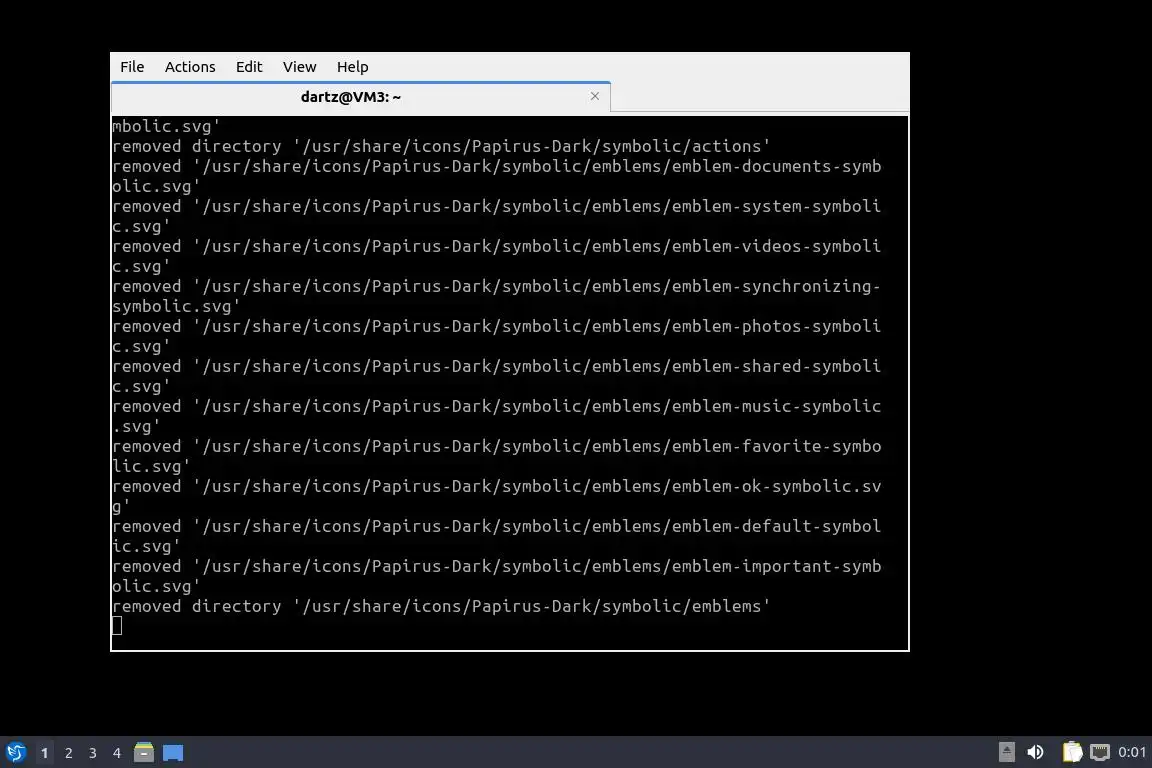Select the dartz@VM3: ~ tab
Screen dimensions: 1152x768
pyautogui.click(x=360, y=97)
